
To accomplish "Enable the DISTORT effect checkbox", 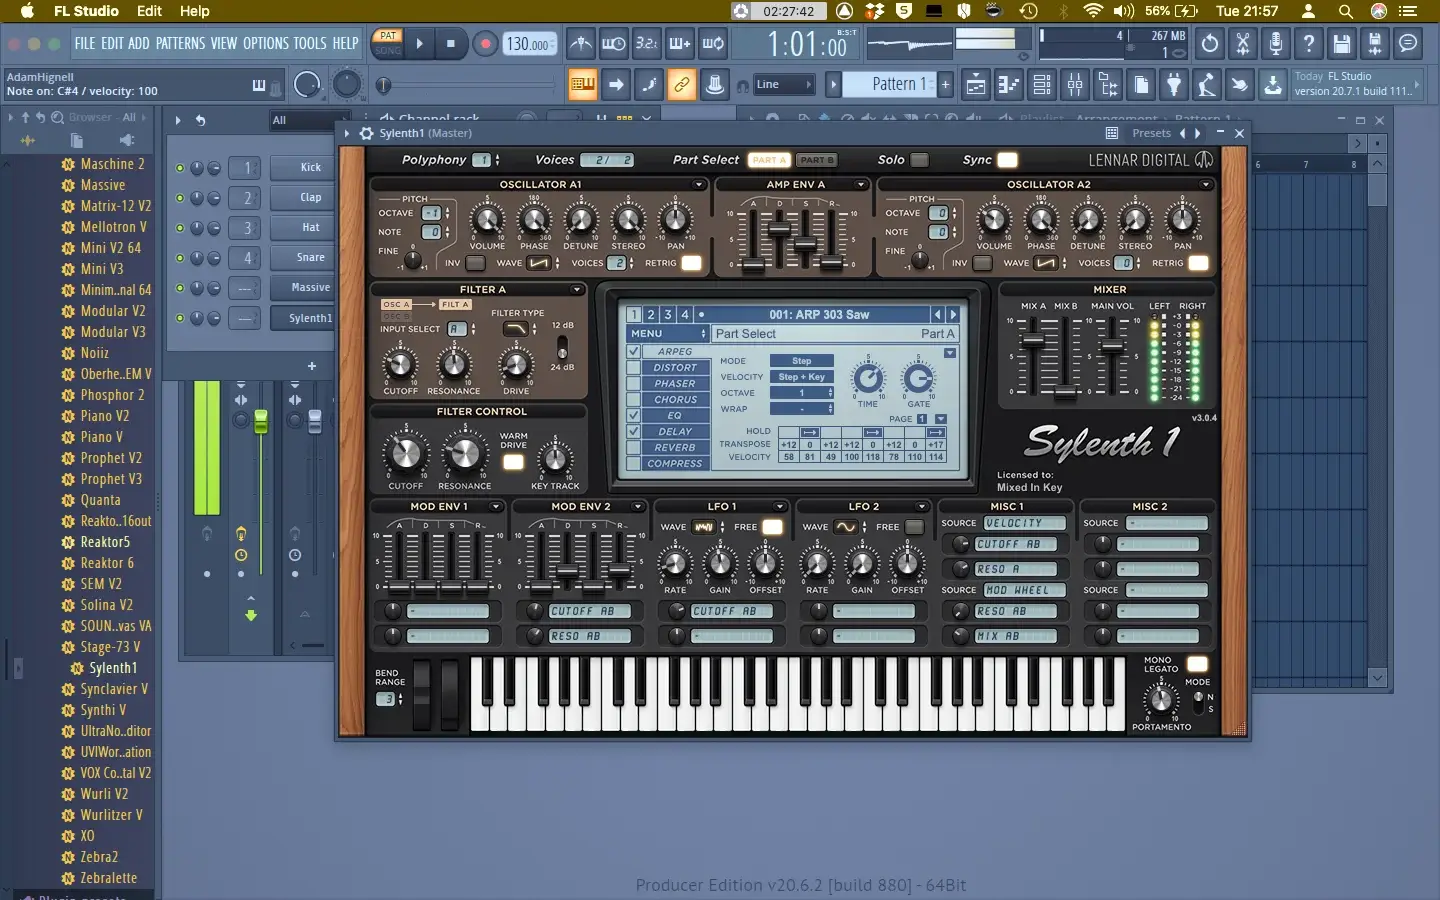I will [x=634, y=368].
